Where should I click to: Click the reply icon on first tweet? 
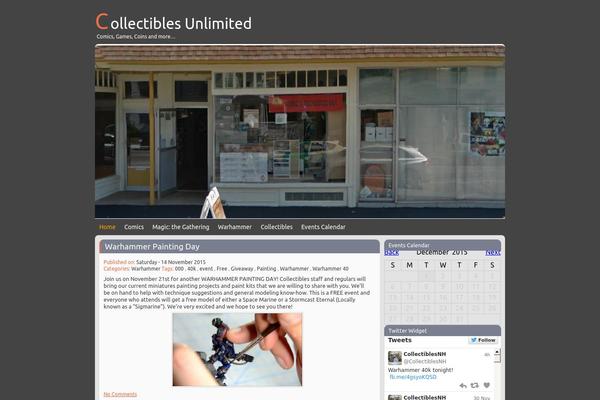pyautogui.click(x=463, y=385)
